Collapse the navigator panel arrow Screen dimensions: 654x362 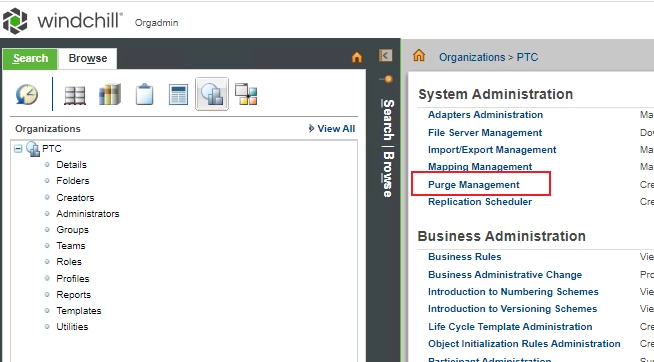tap(385, 55)
